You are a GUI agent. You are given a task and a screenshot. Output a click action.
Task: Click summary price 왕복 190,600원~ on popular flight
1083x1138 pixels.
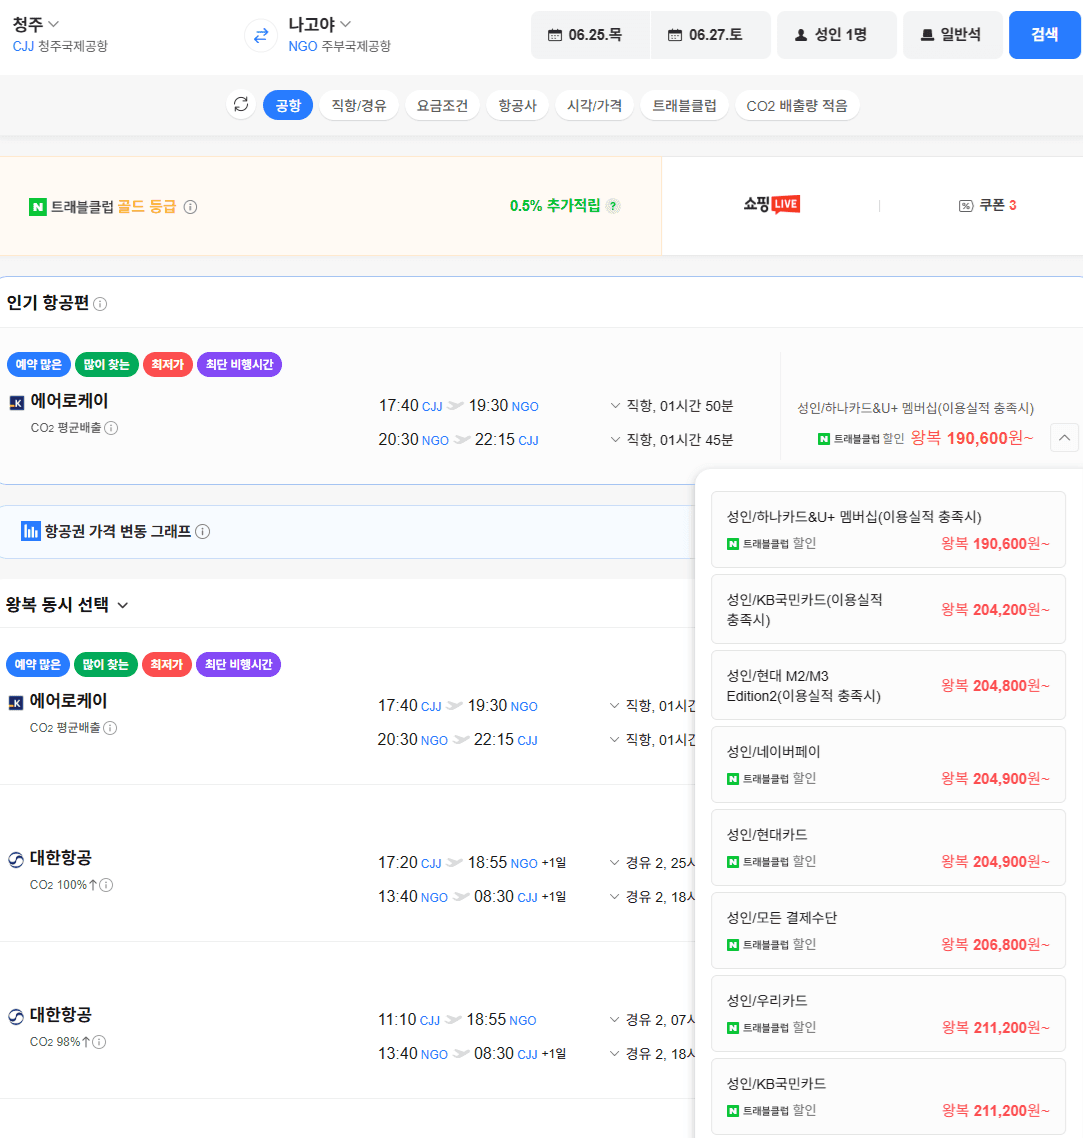[971, 438]
